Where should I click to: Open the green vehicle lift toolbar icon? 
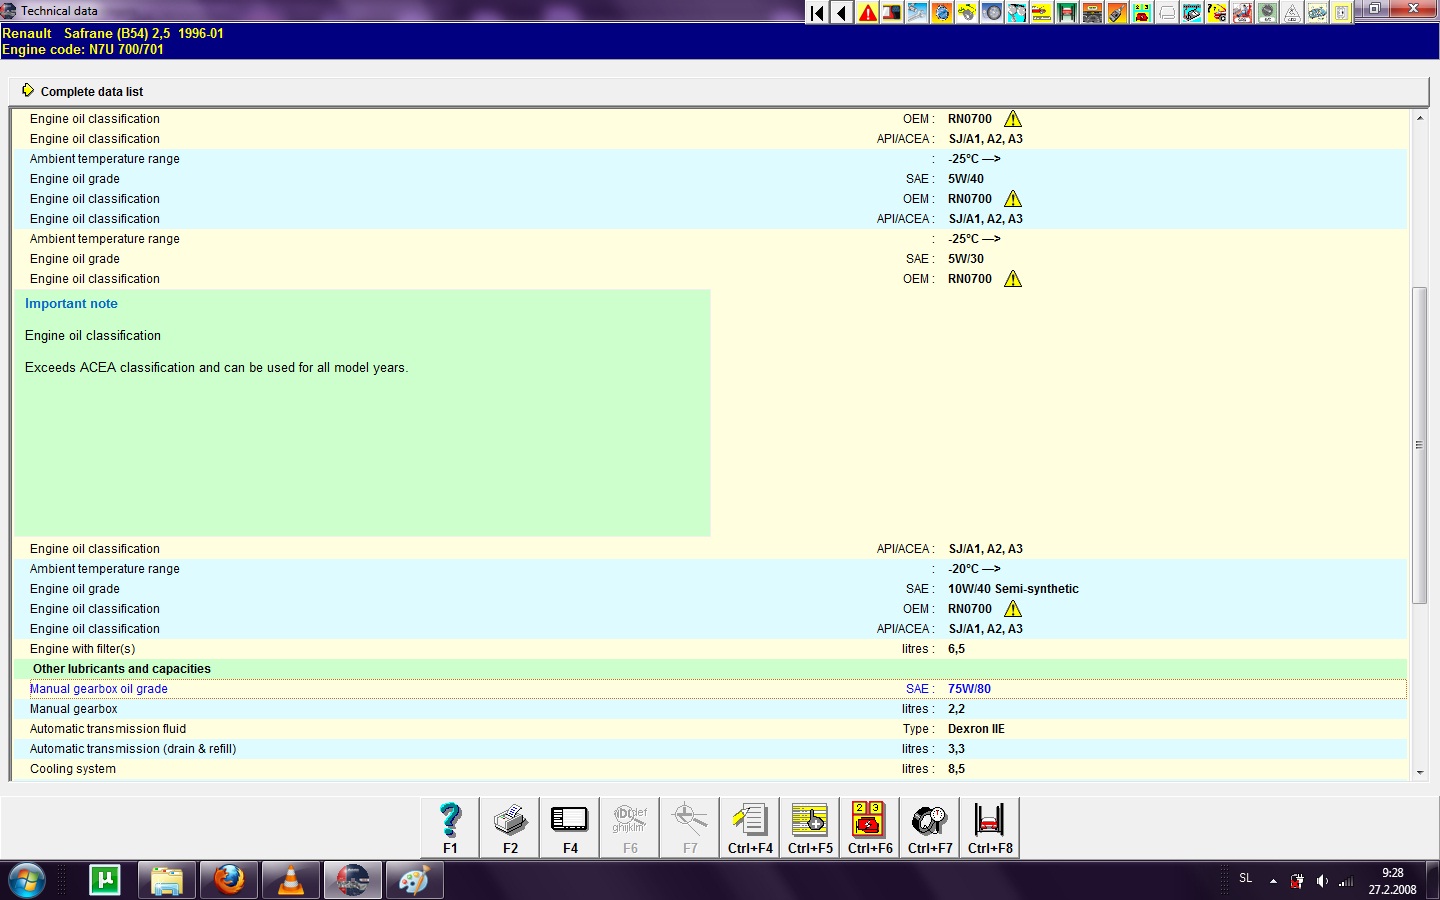1067,12
